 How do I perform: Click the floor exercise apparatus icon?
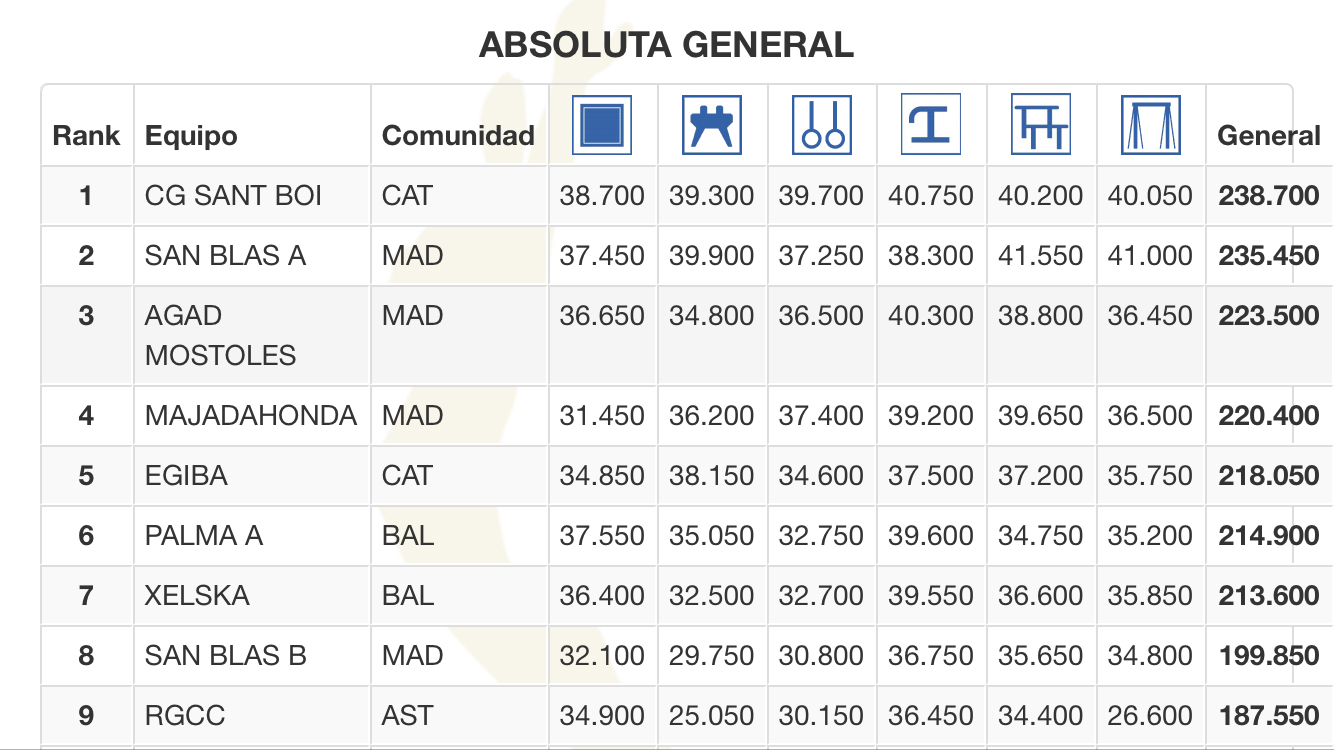pyautogui.click(x=602, y=125)
